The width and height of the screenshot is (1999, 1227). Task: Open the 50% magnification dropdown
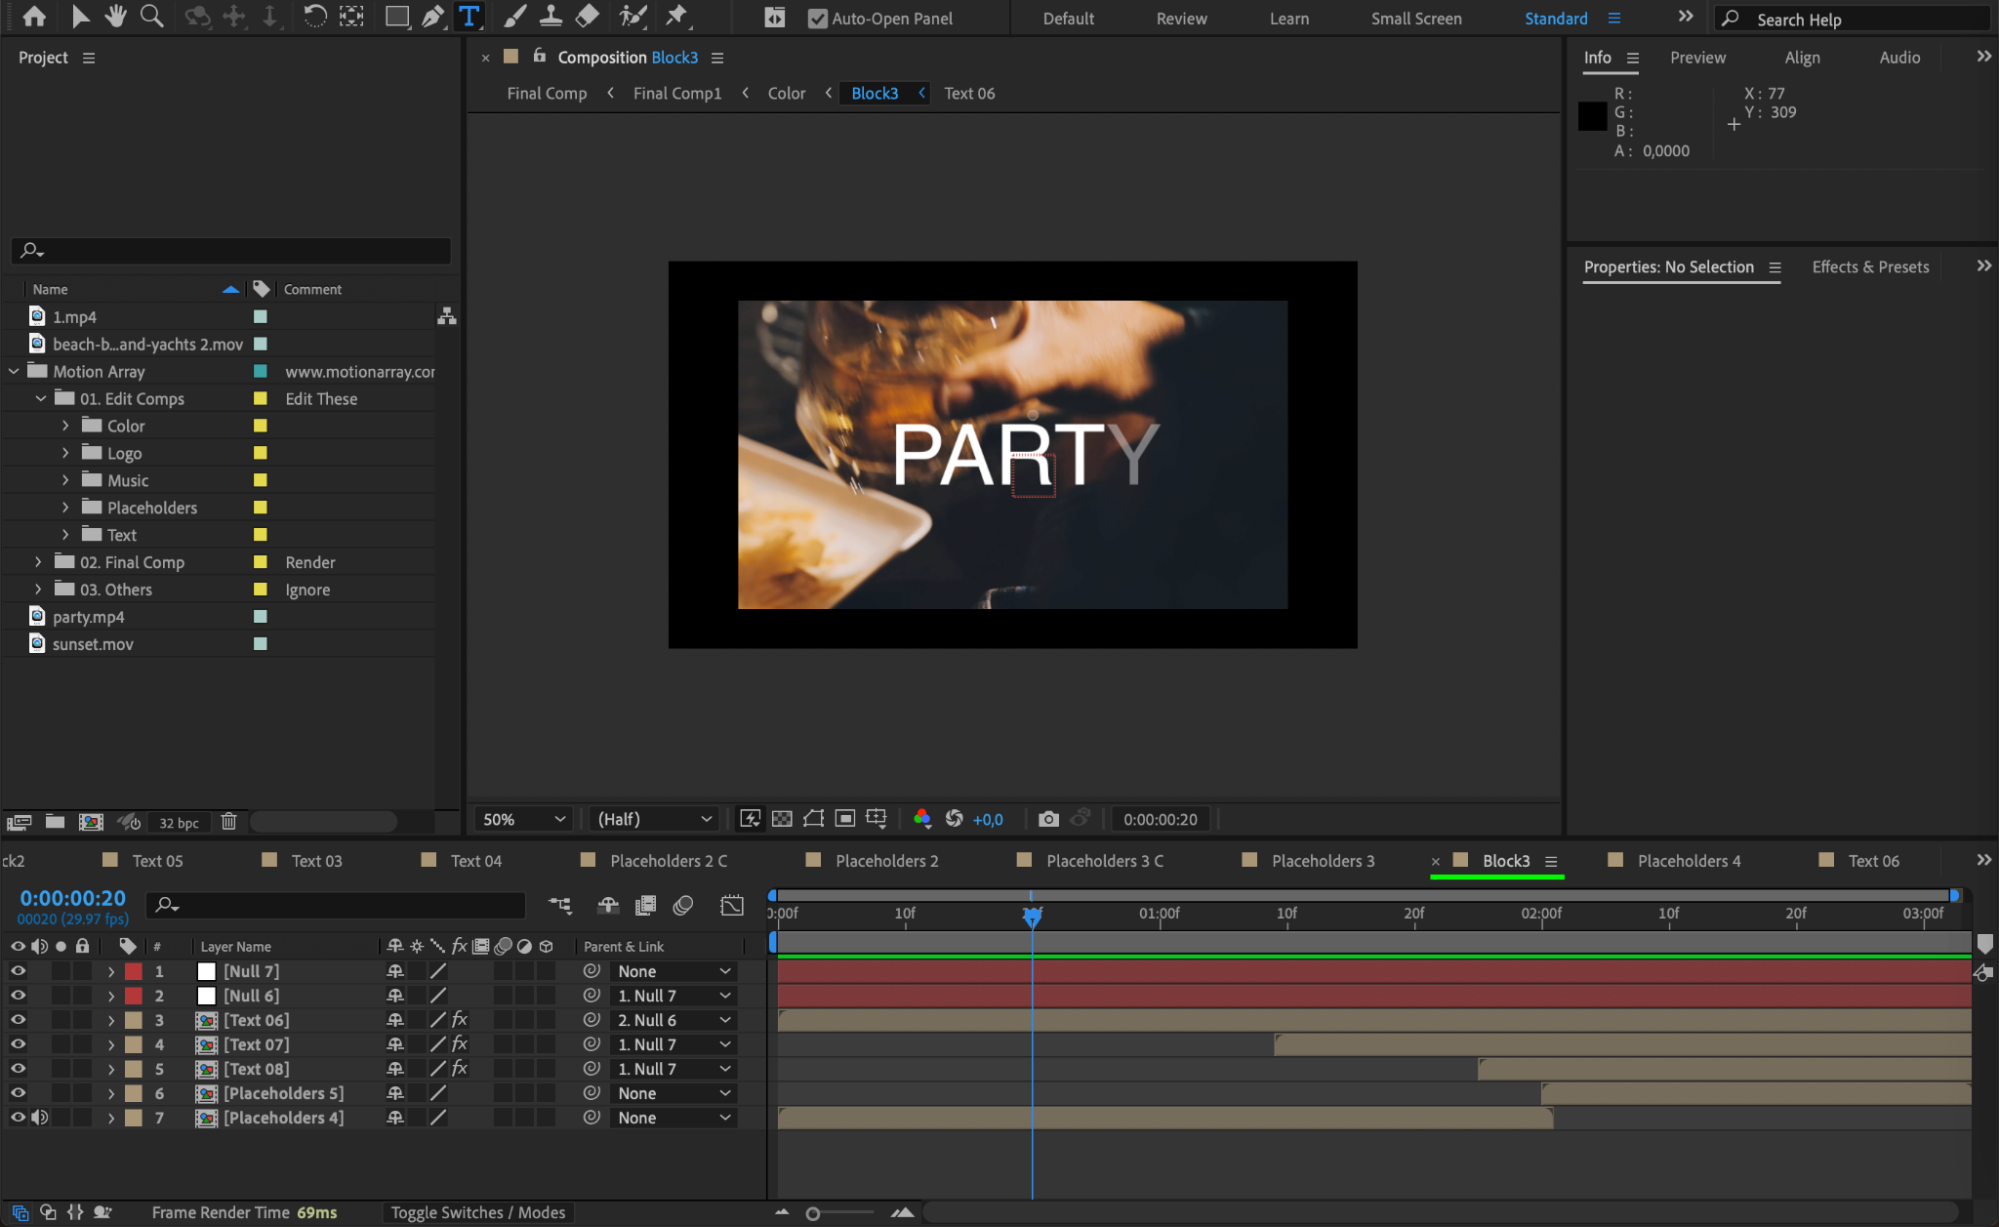[x=523, y=819]
